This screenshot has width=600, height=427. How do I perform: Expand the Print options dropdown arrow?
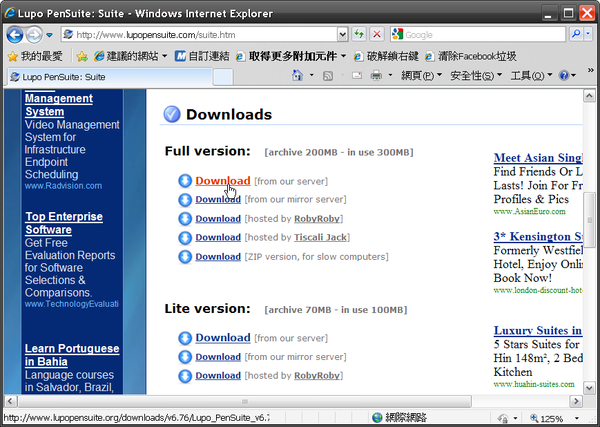pyautogui.click(x=390, y=75)
